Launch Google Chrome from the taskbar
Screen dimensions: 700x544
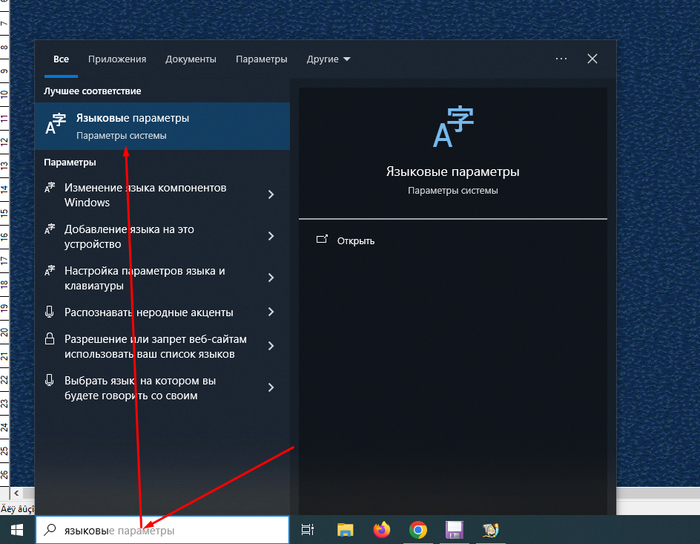(x=418, y=530)
